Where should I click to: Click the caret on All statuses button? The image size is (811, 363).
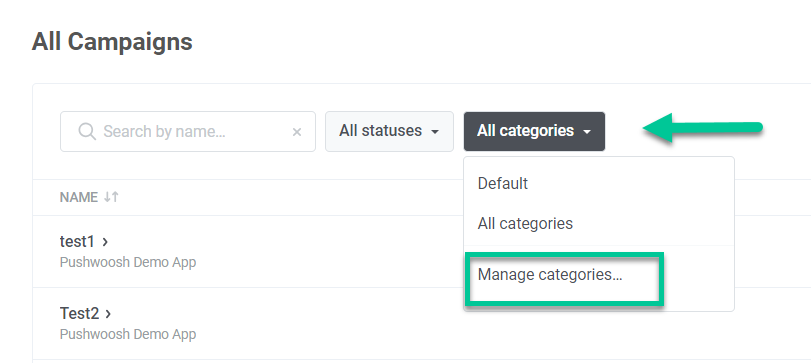point(435,132)
